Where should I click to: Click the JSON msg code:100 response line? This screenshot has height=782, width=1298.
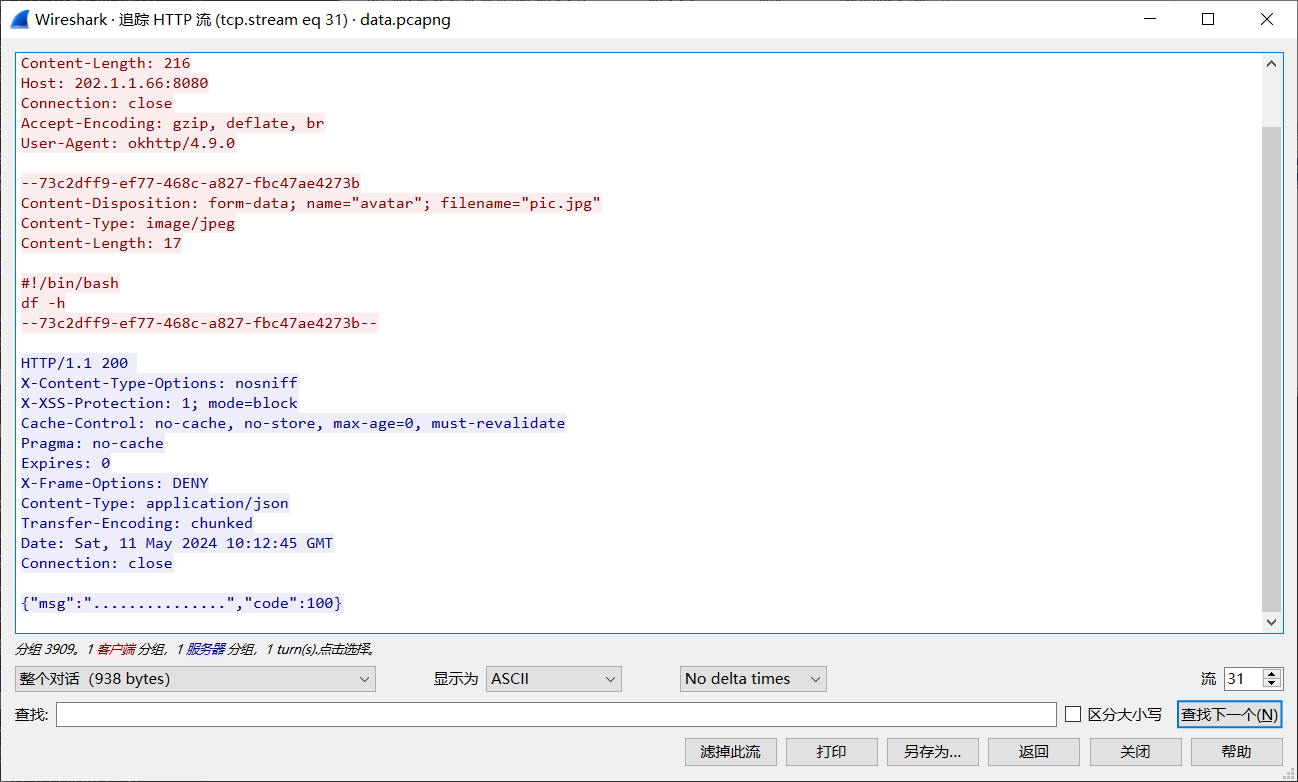coord(182,603)
